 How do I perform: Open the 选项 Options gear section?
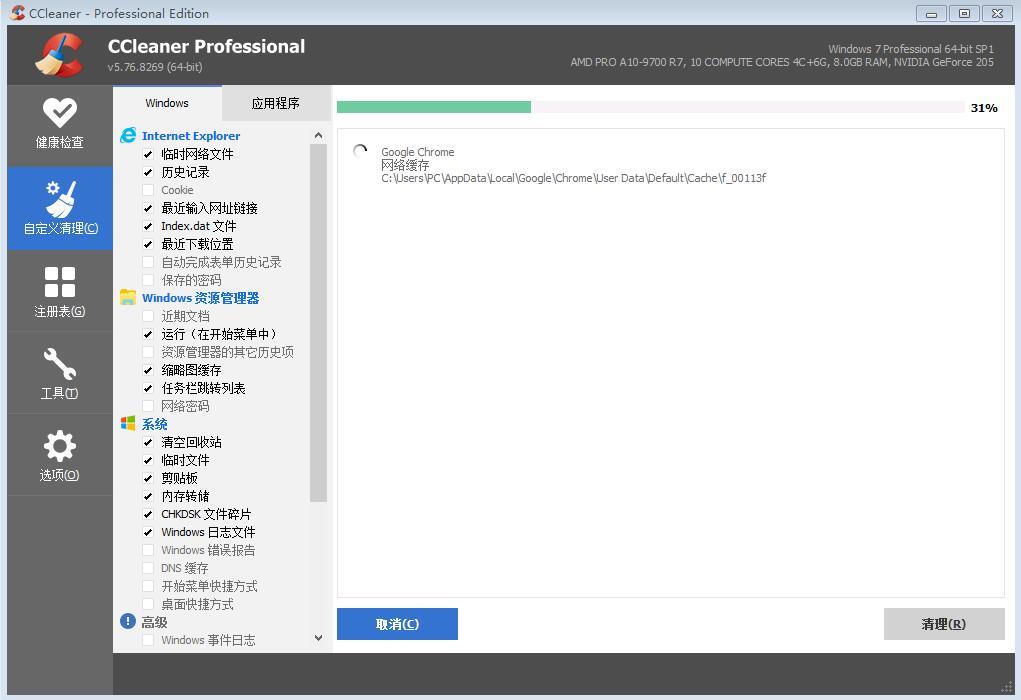pyautogui.click(x=59, y=455)
